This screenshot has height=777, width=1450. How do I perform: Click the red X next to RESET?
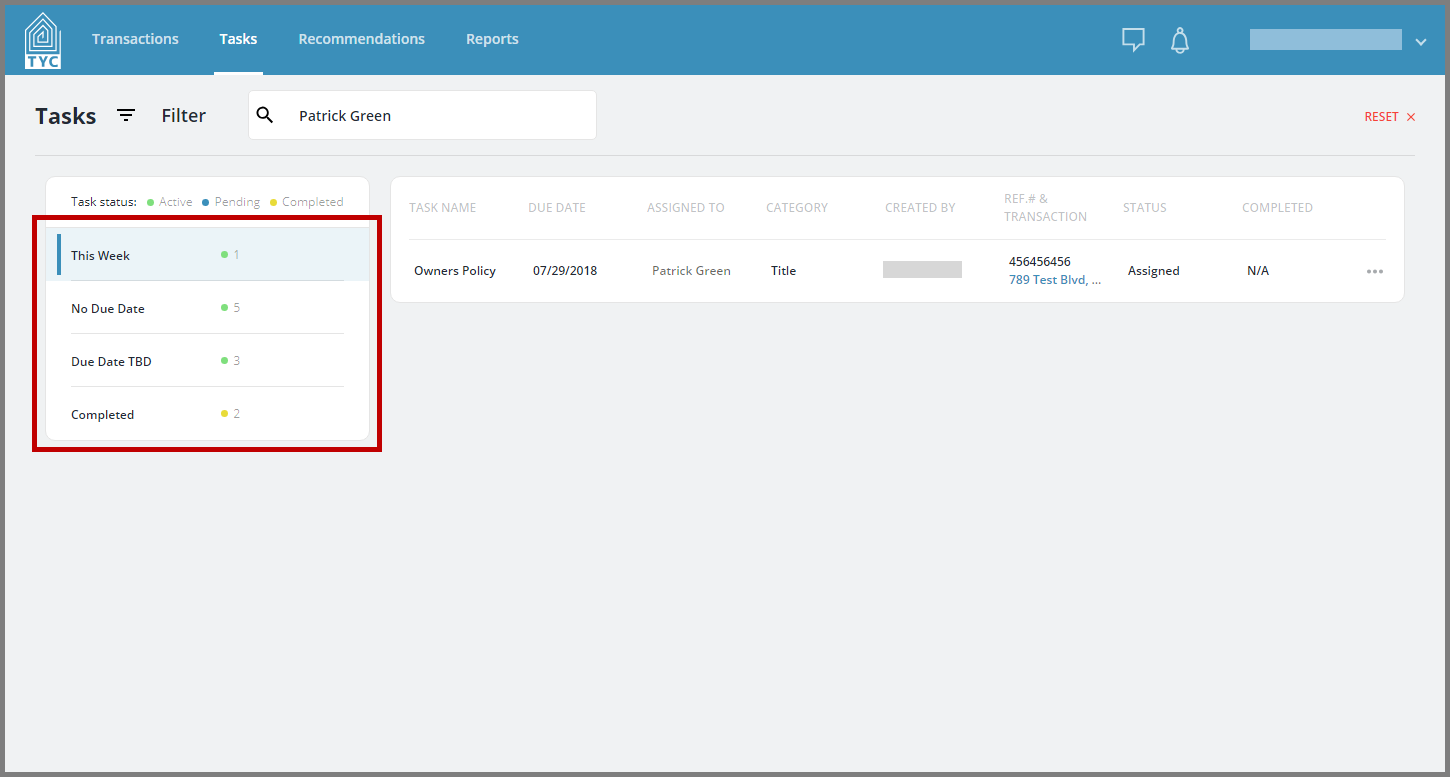coord(1411,117)
